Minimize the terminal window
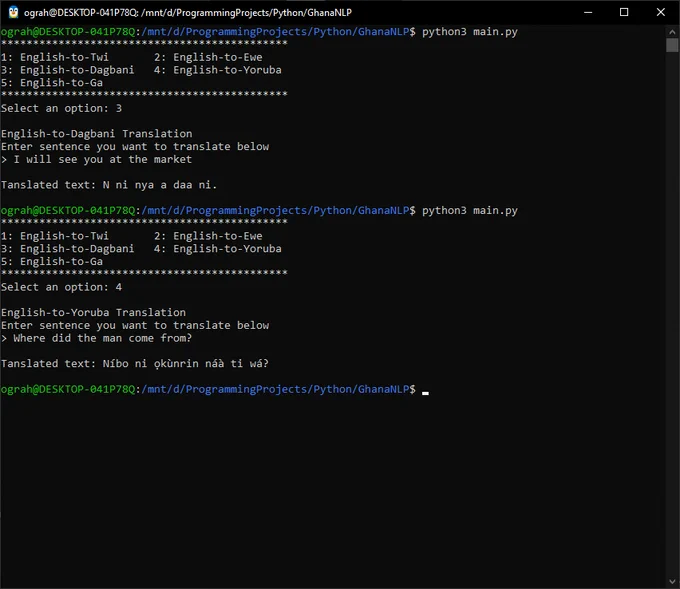This screenshot has height=589, width=680. pos(588,12)
